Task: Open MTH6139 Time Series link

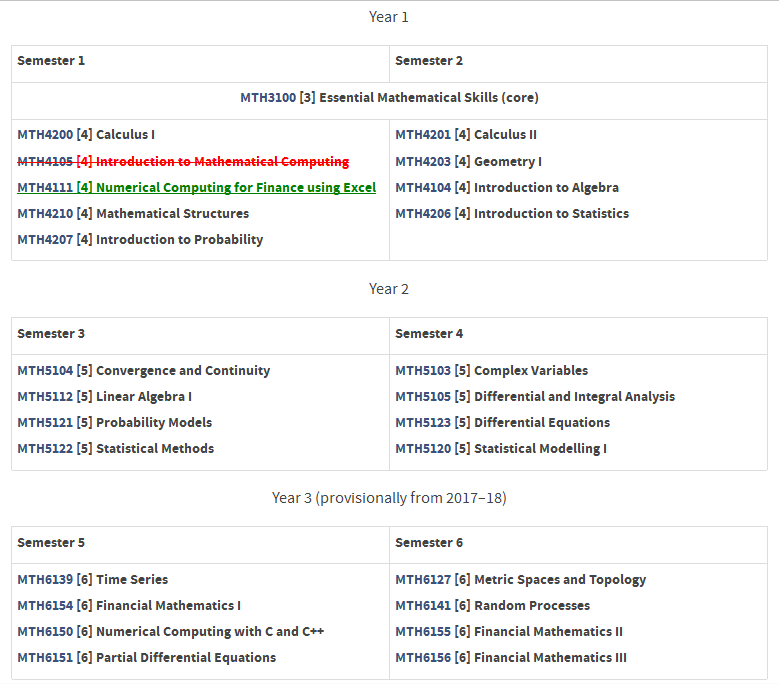Action: (93, 580)
